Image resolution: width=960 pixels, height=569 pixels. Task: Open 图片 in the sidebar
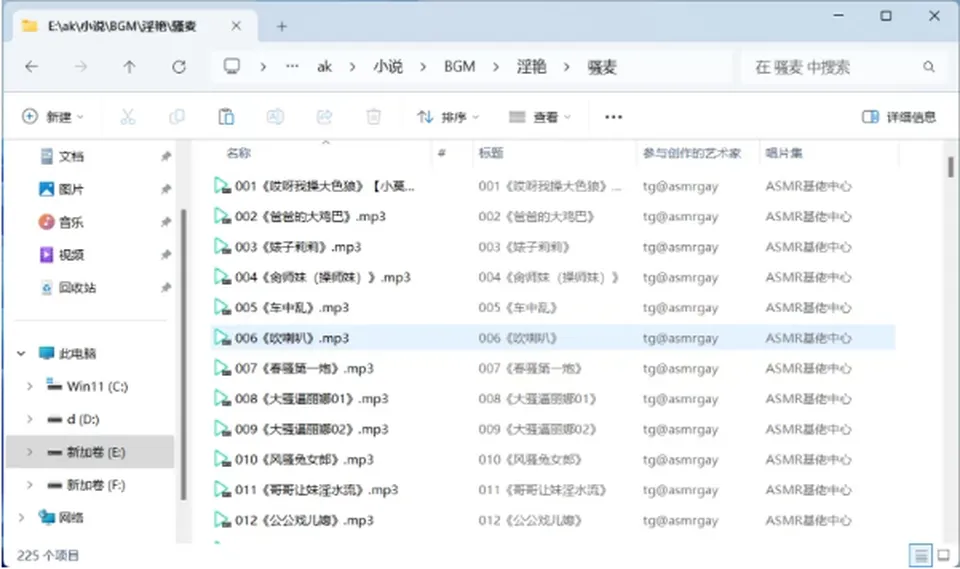pos(71,189)
